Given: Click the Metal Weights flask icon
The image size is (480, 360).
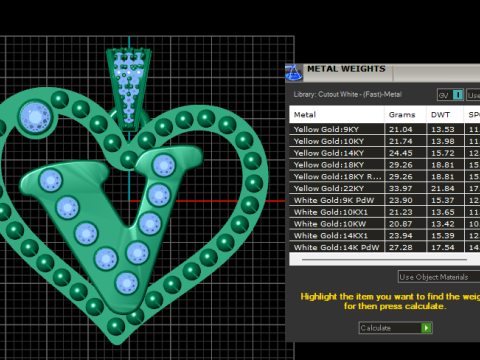Looking at the screenshot, I should pos(294,73).
